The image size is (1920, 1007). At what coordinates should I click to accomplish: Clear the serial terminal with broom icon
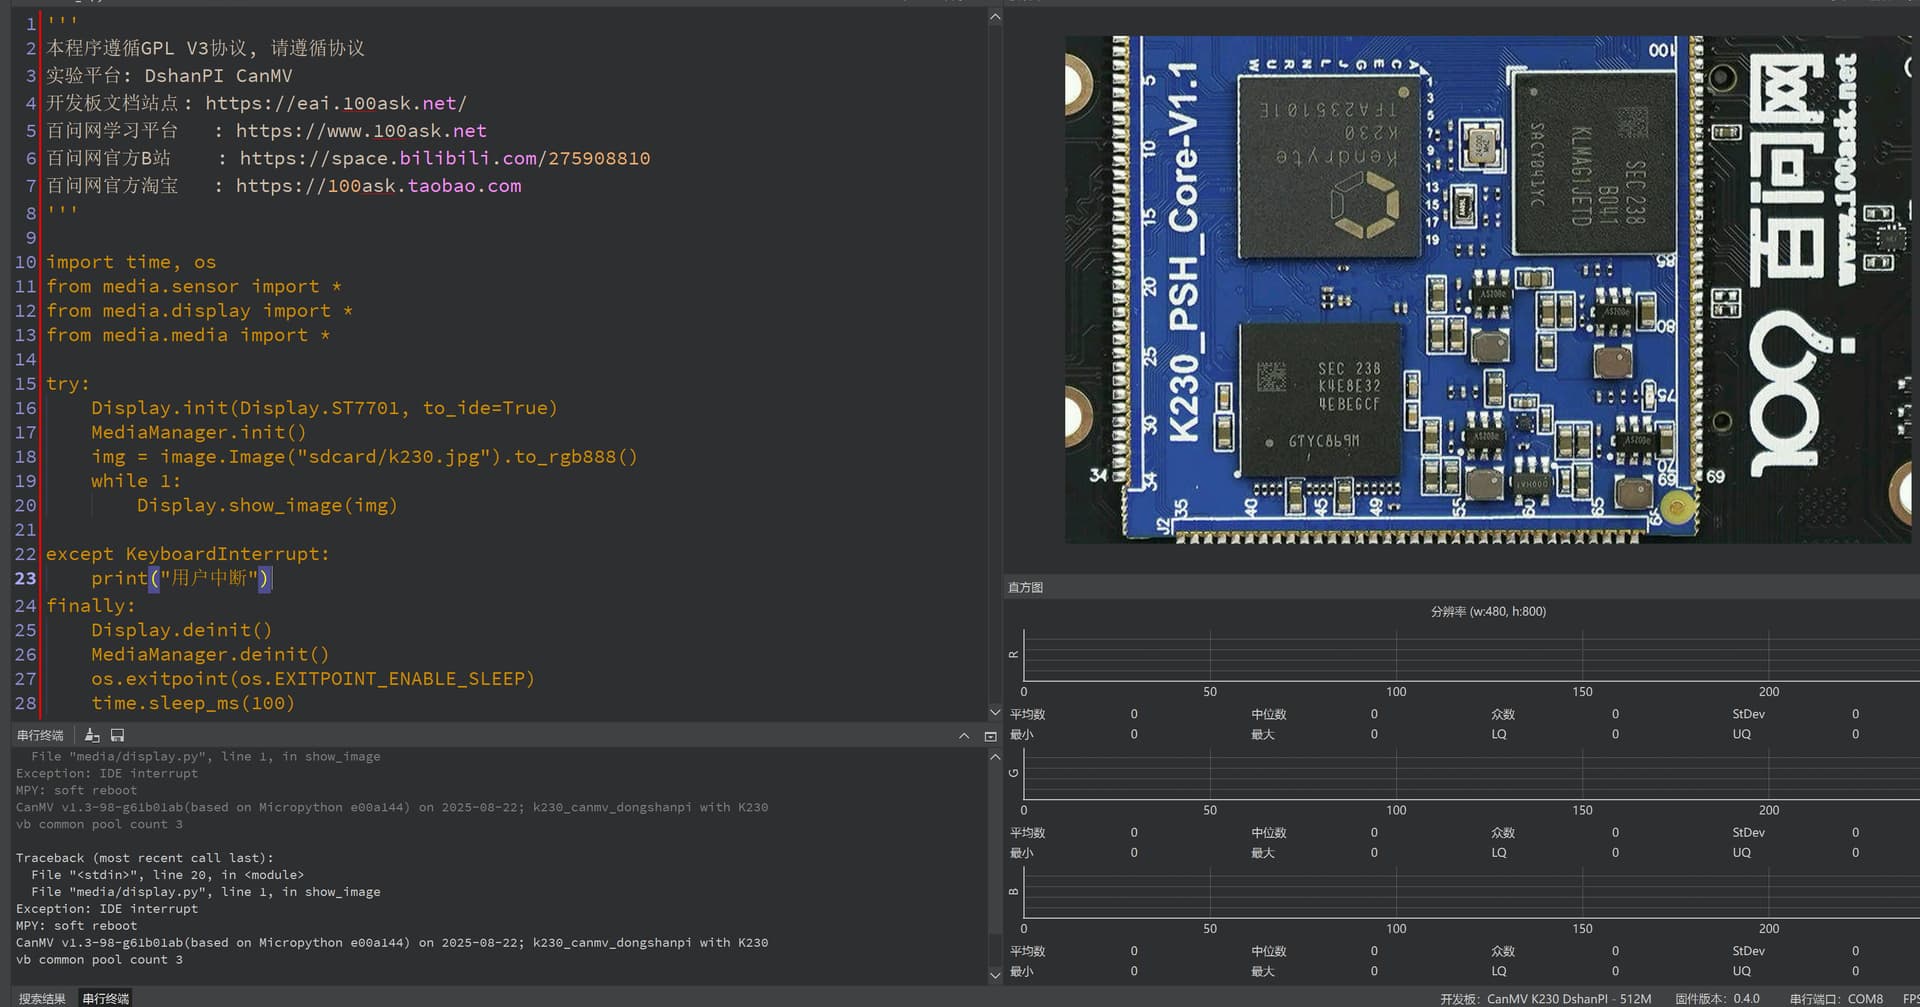click(92, 735)
